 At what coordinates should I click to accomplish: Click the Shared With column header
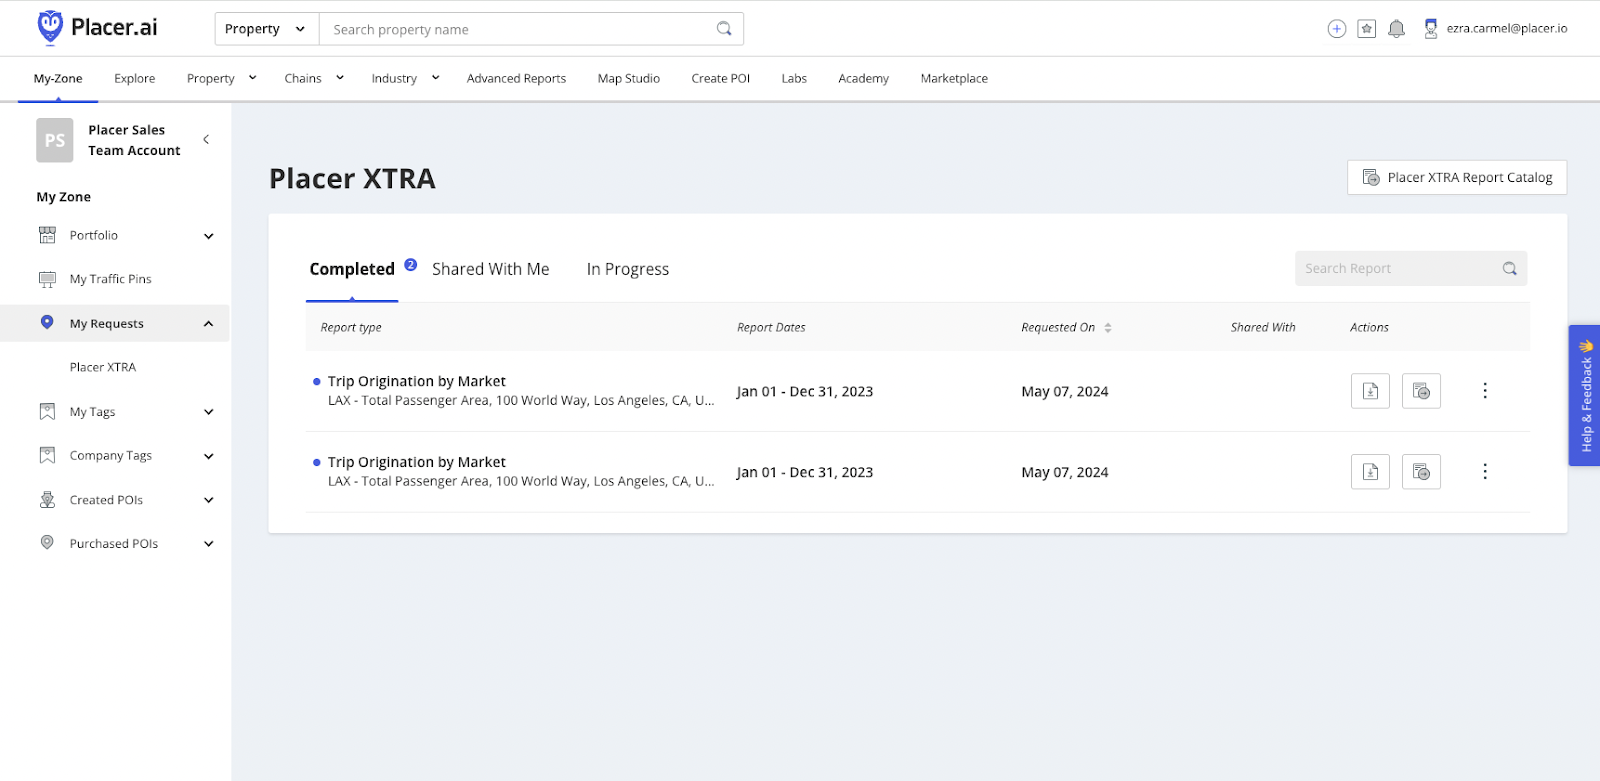(x=1263, y=327)
